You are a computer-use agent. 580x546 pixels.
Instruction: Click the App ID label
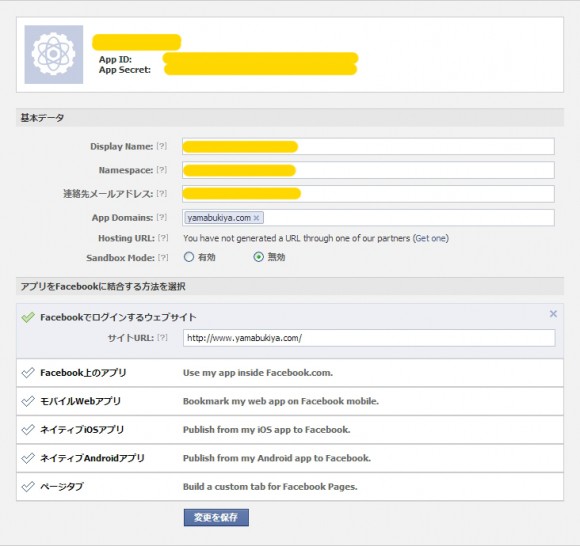click(115, 59)
